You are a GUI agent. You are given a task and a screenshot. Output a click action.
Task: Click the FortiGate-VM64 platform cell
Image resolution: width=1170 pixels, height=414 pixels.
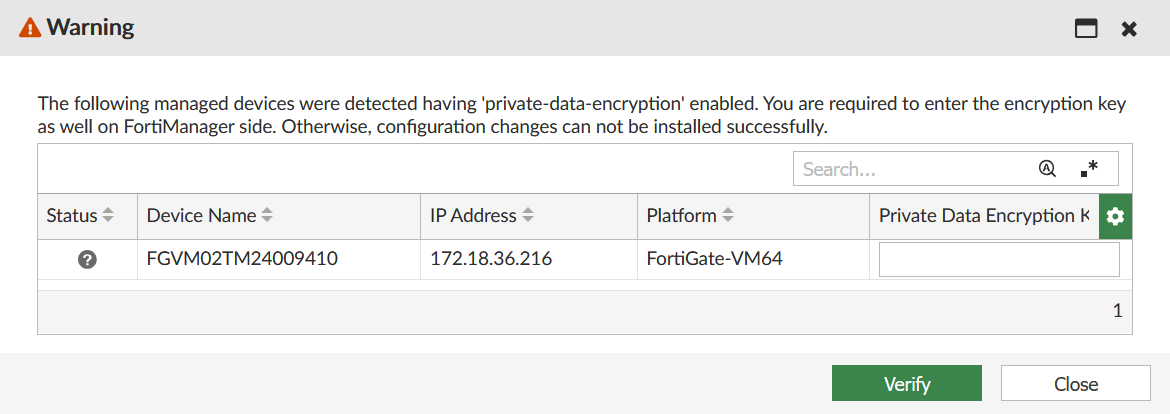point(714,260)
